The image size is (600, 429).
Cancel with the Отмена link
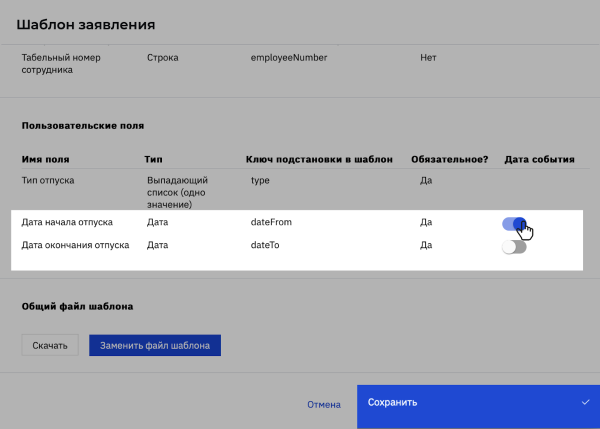click(324, 405)
